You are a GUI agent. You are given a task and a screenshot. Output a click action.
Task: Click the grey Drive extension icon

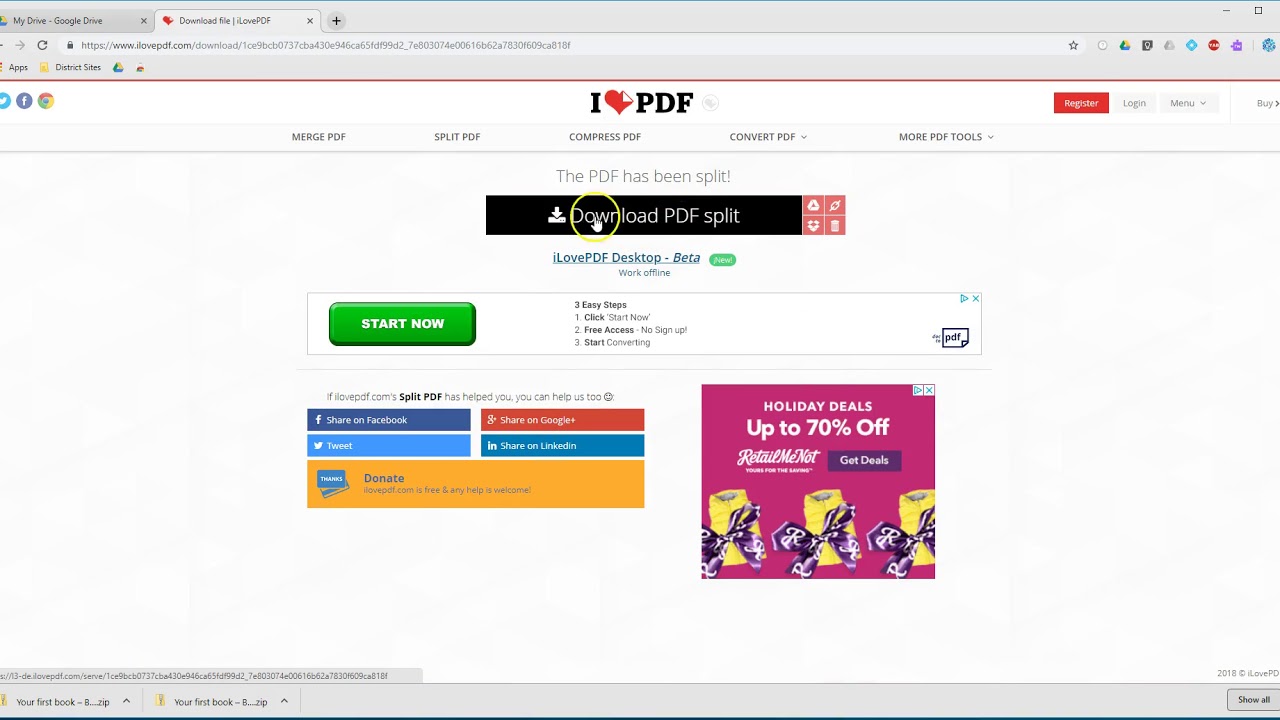1169,45
